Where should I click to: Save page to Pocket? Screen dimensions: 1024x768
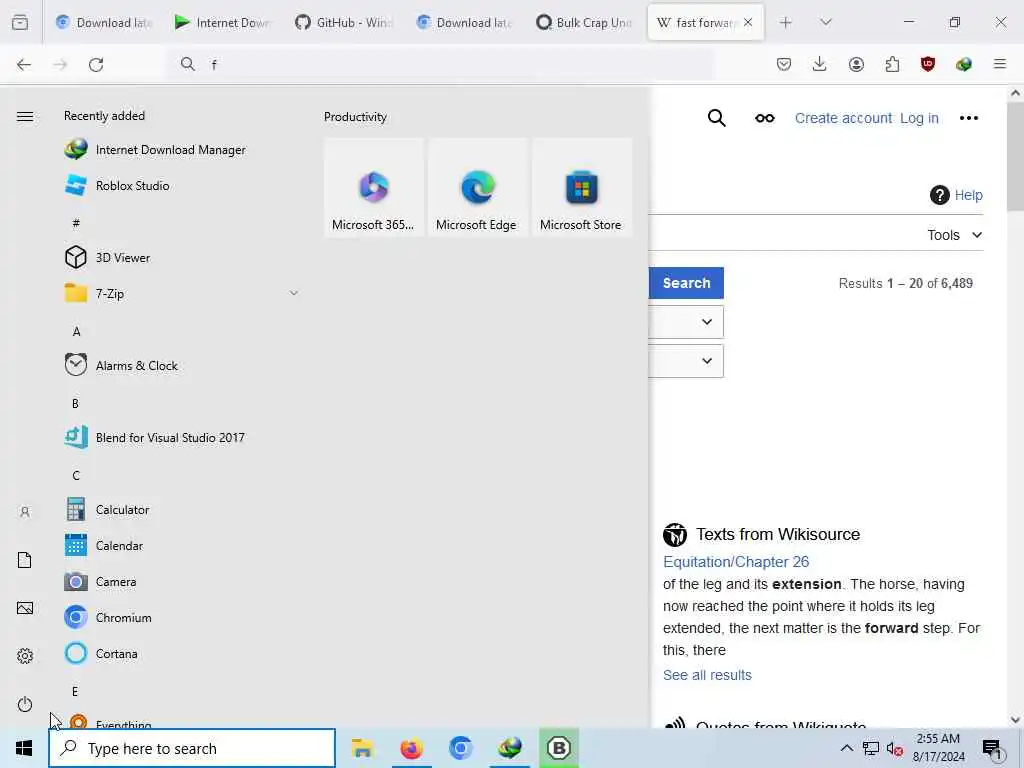click(784, 64)
